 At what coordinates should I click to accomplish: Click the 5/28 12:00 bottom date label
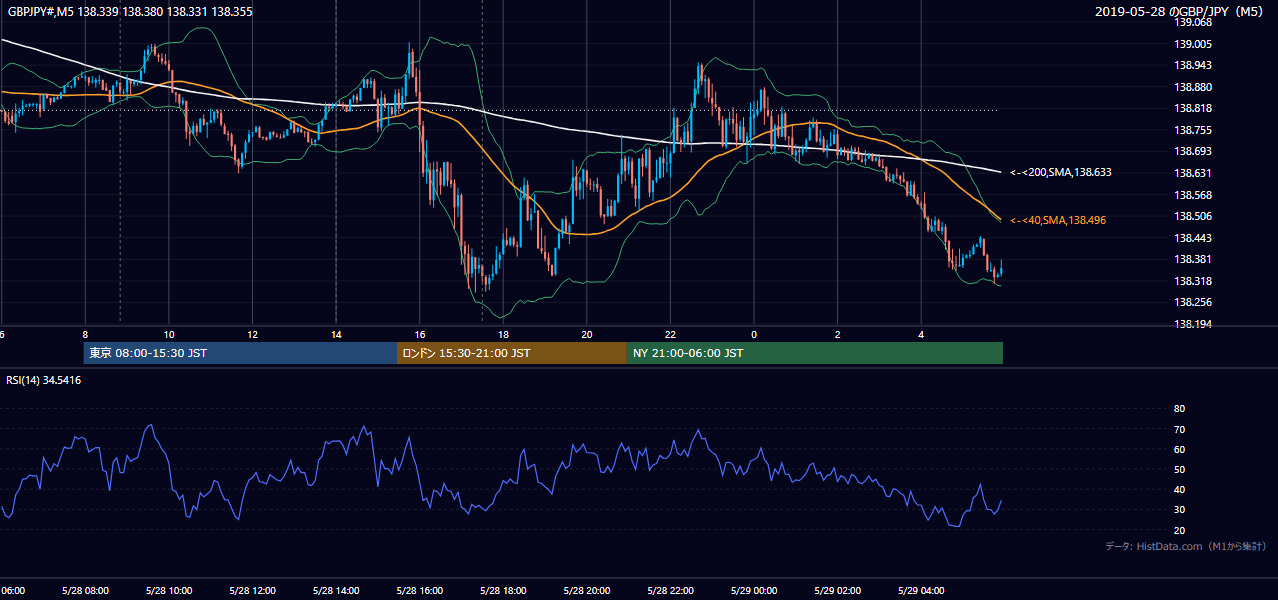tap(252, 590)
